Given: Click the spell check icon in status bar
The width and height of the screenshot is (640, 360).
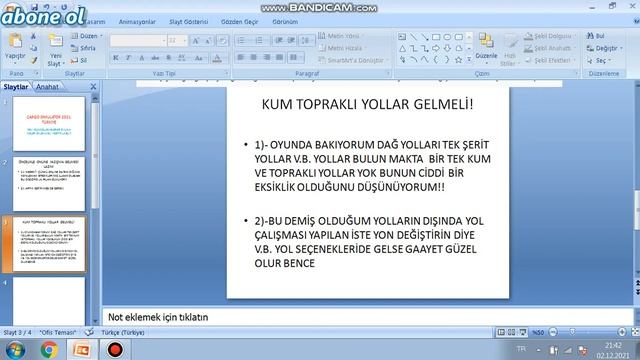Looking at the screenshot, I should click(89, 332).
